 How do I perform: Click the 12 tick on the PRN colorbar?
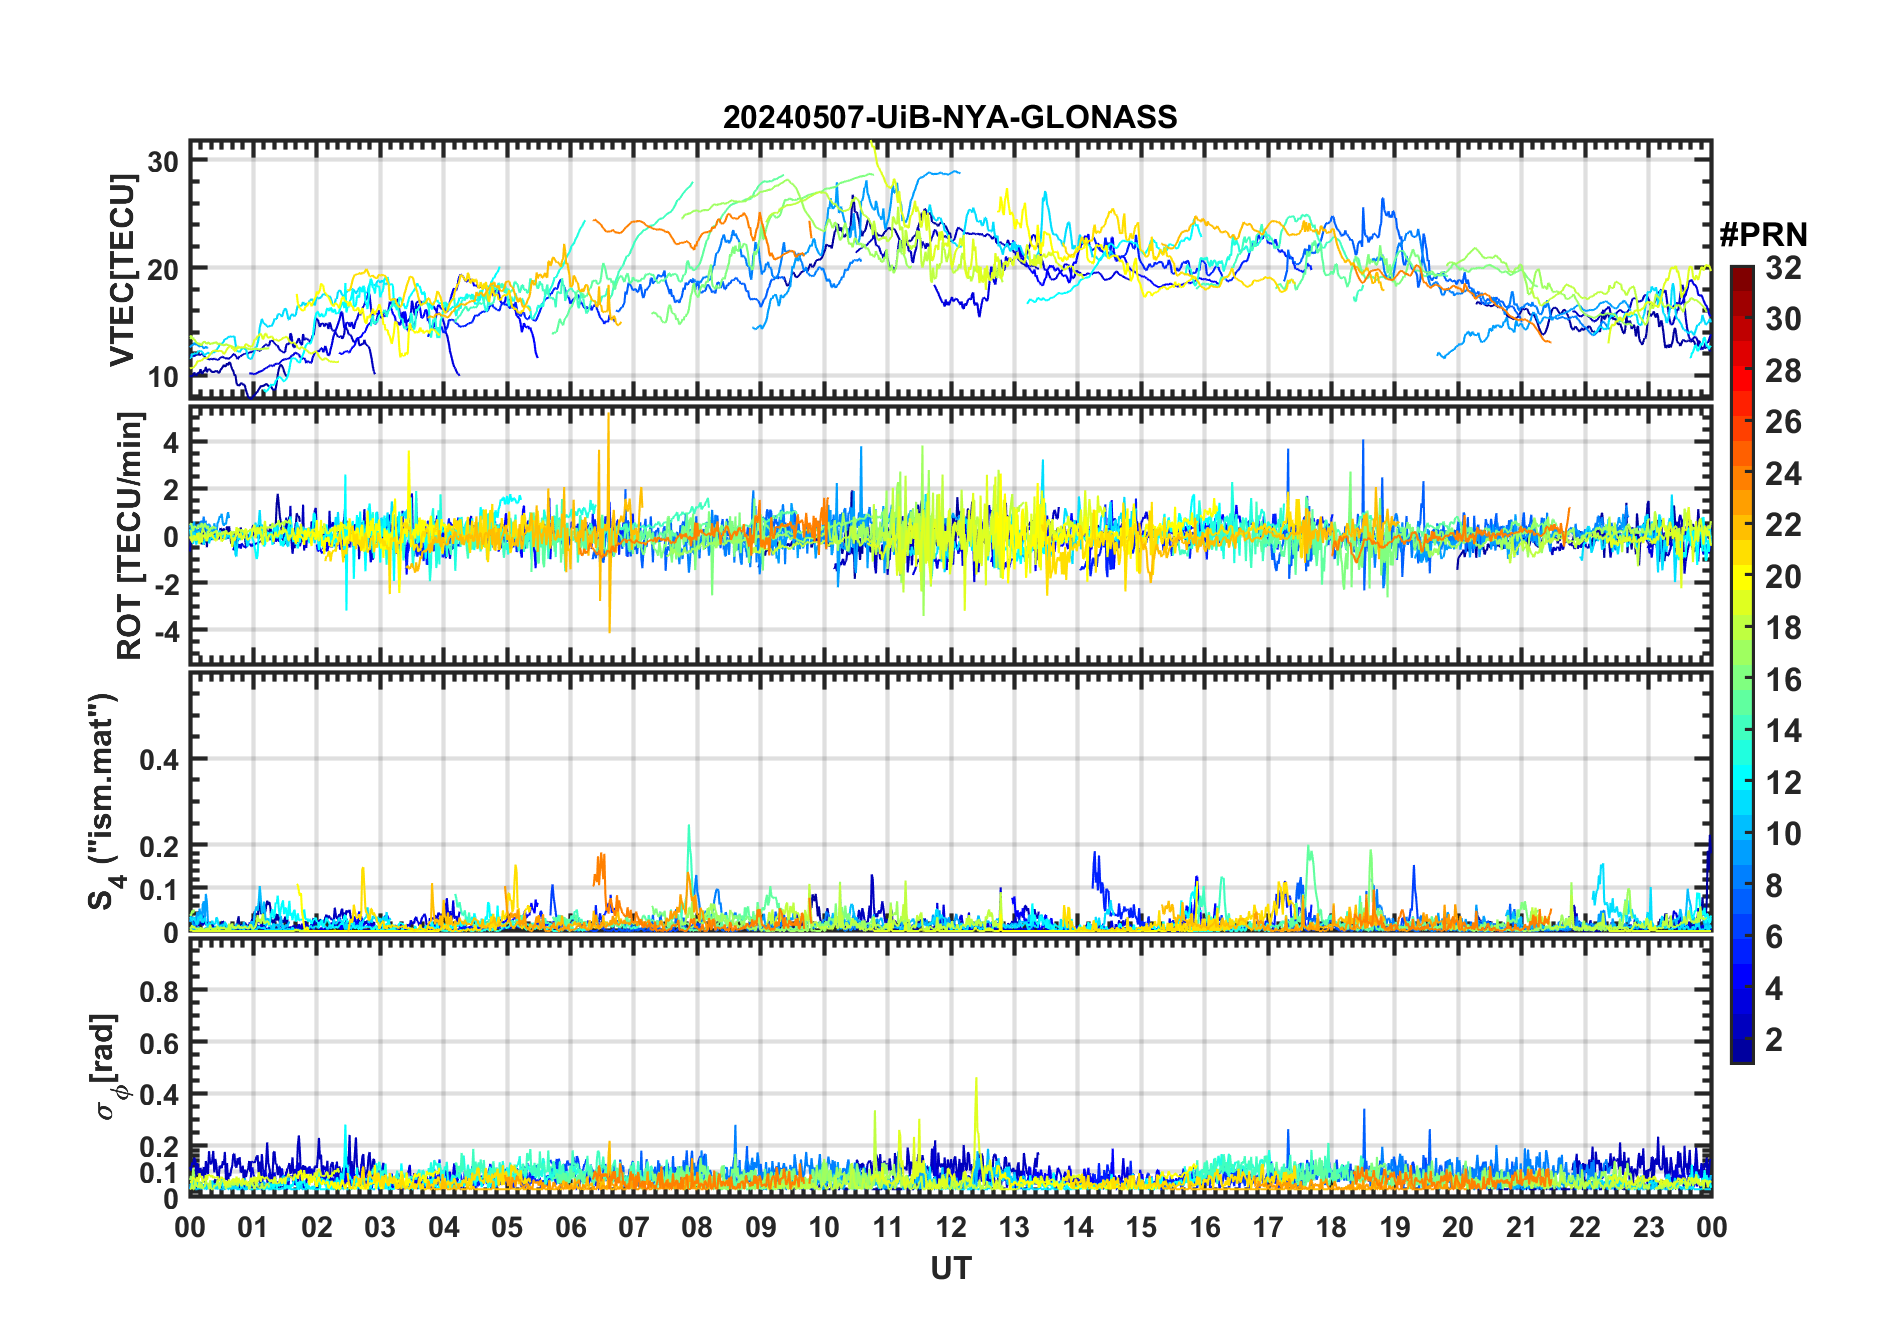tap(1783, 783)
